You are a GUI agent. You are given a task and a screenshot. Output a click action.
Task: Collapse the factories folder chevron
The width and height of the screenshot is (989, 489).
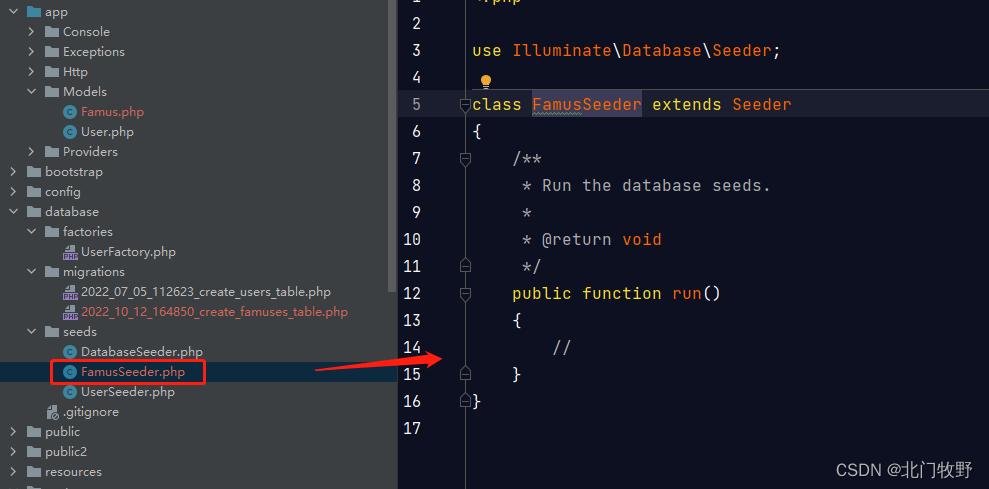click(32, 232)
